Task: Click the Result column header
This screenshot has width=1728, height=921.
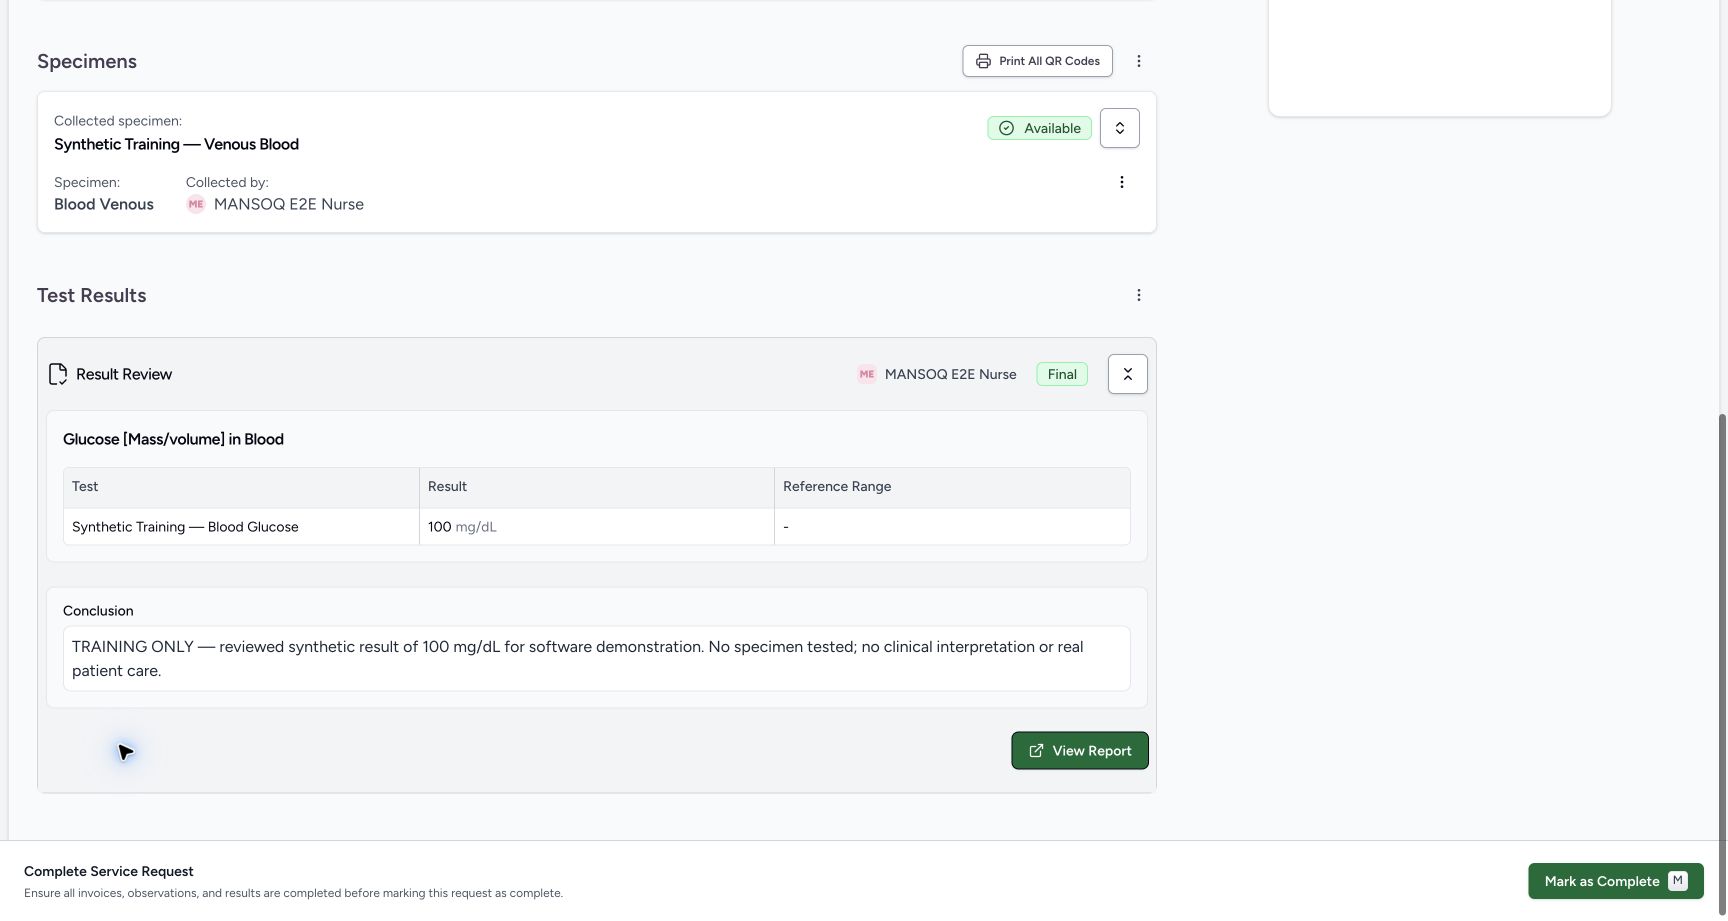Action: pos(596,487)
